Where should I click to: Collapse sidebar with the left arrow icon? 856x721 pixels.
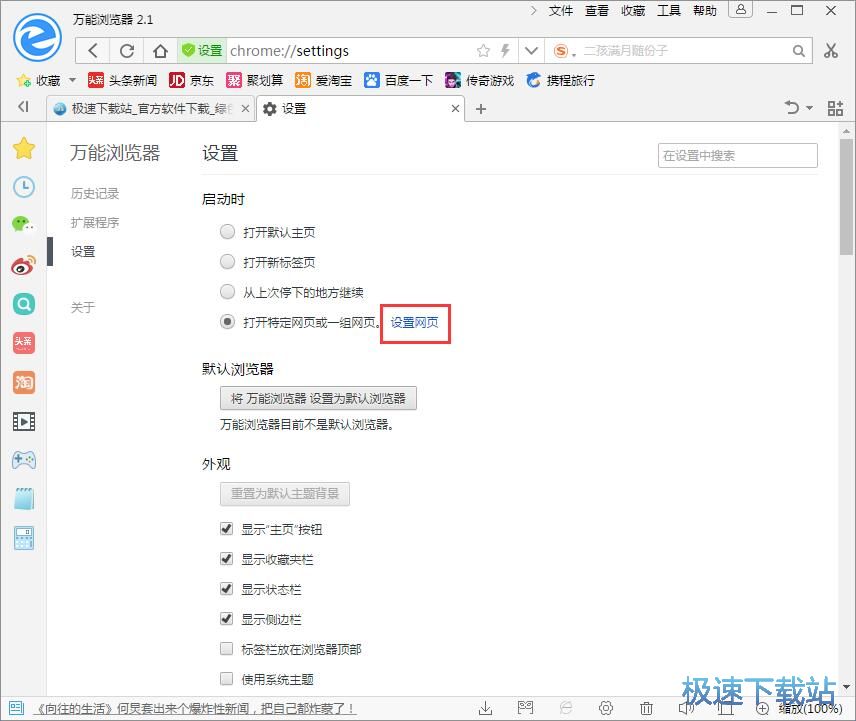point(23,106)
